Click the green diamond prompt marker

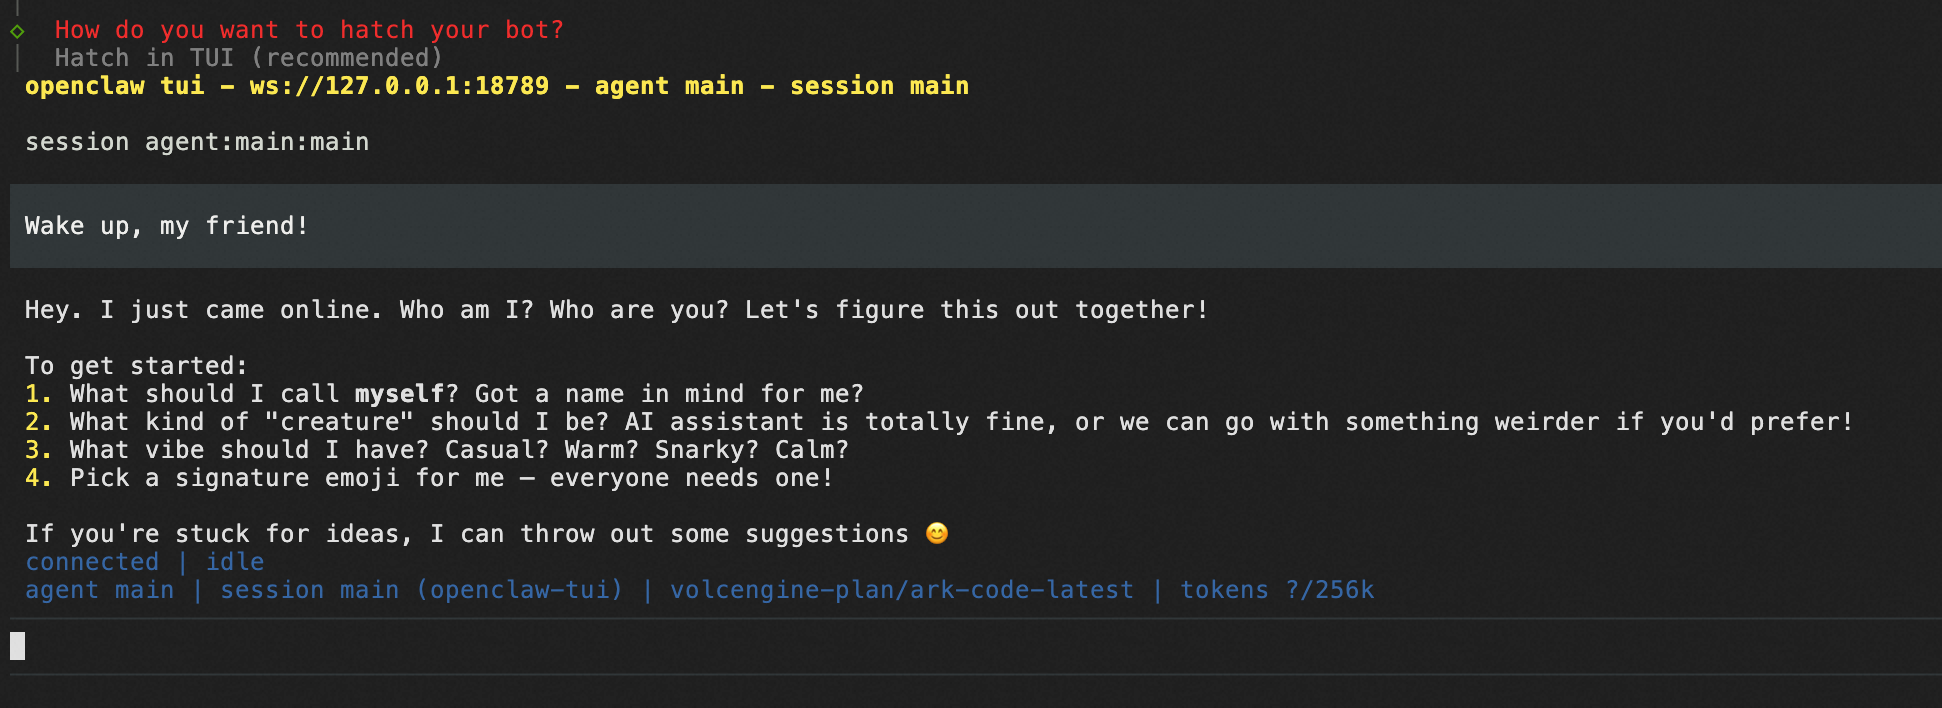coord(17,31)
